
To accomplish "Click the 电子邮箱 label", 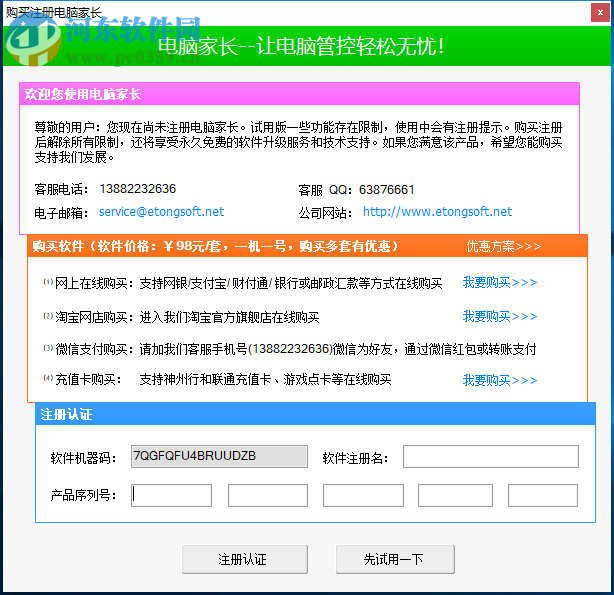I will tap(61, 213).
